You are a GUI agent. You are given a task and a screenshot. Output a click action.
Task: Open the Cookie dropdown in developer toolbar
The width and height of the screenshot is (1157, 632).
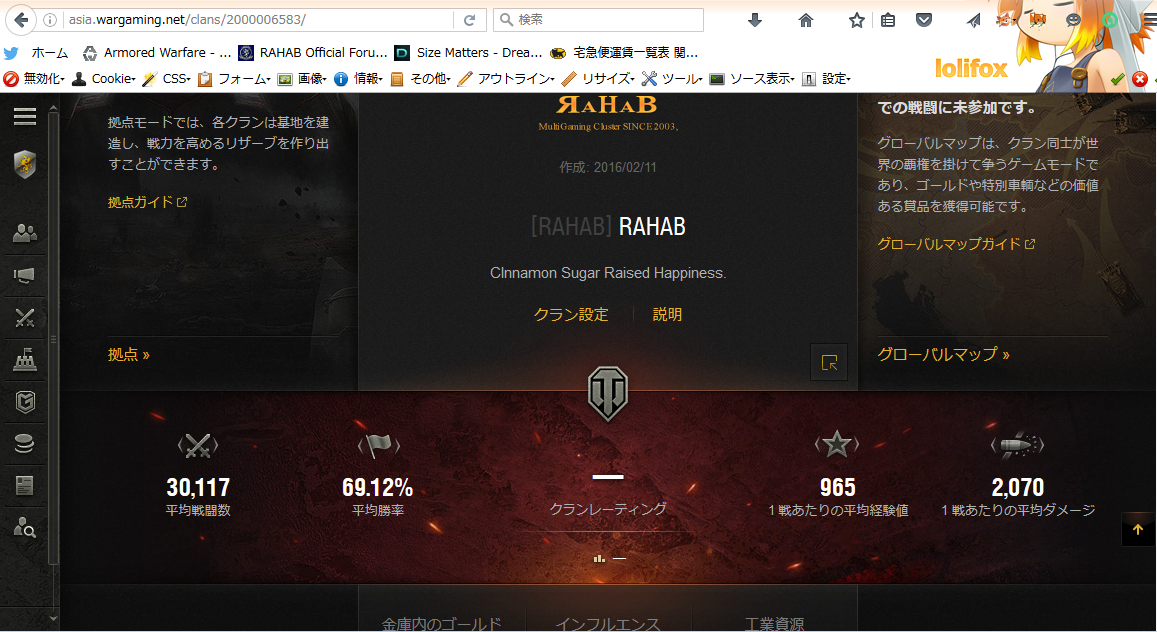click(103, 79)
